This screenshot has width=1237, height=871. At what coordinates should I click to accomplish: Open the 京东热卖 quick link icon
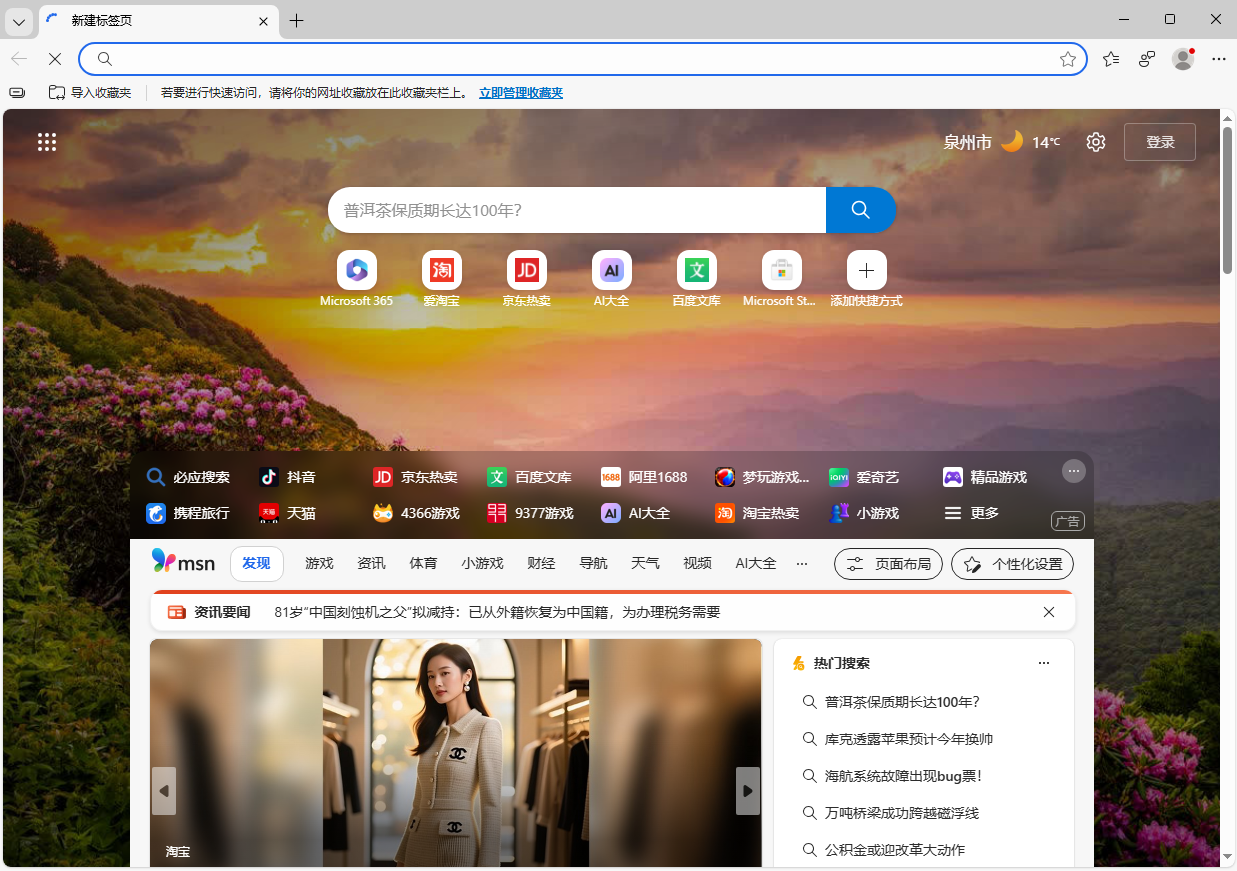coord(526,270)
